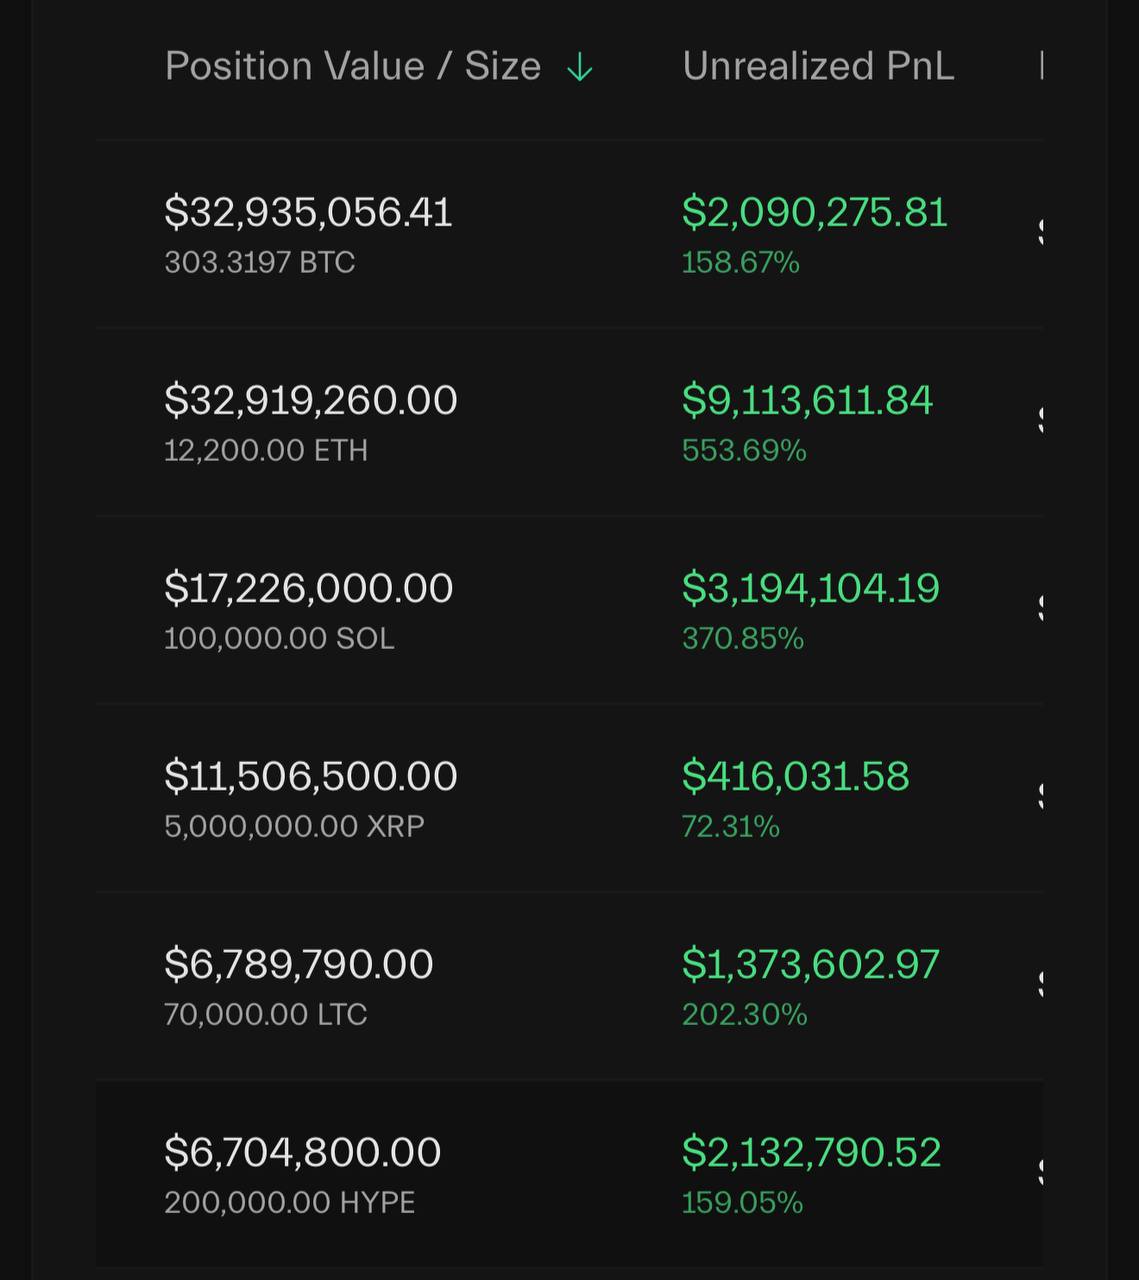The height and width of the screenshot is (1280, 1139).
Task: Open the $416,031.58 XRP unrealized PnL
Action: pyautogui.click(x=796, y=776)
